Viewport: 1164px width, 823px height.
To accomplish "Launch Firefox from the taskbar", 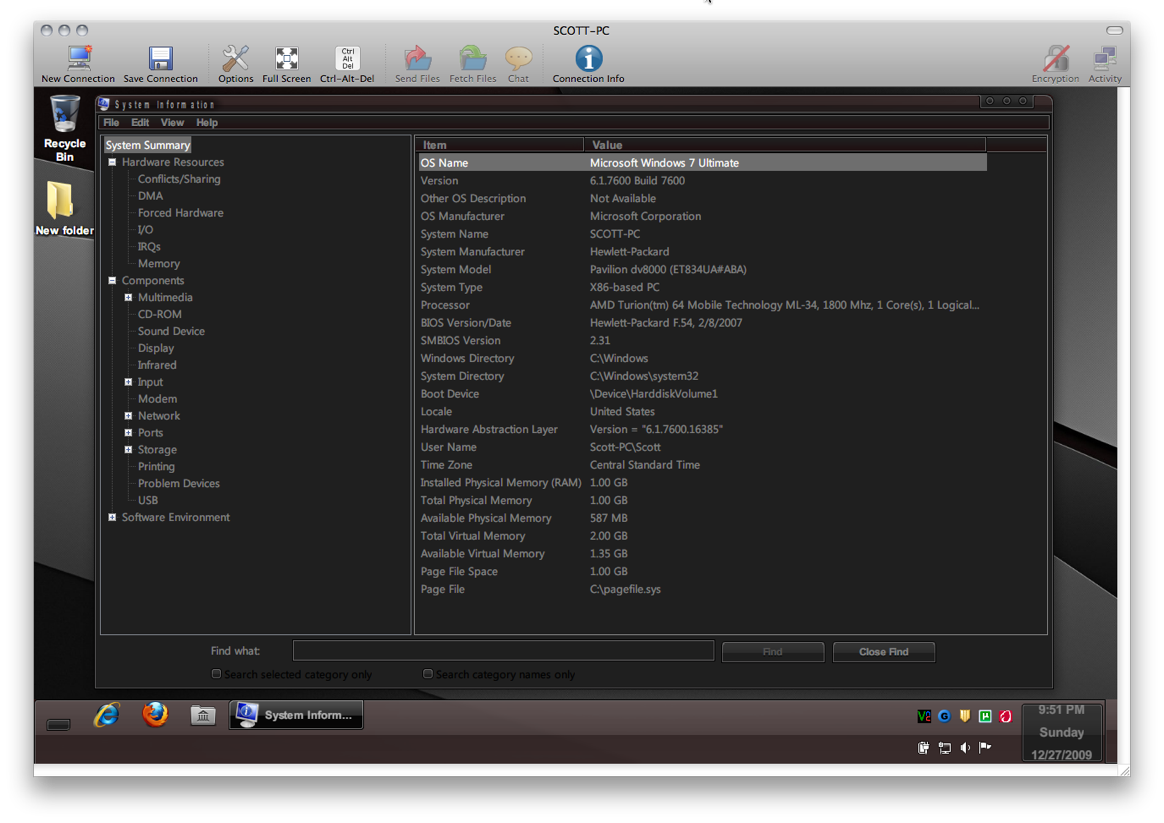I will click(155, 715).
